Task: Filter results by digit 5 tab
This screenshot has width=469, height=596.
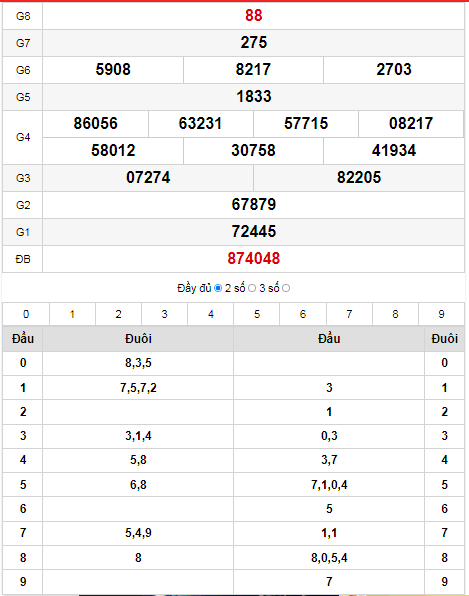Action: pos(257,314)
